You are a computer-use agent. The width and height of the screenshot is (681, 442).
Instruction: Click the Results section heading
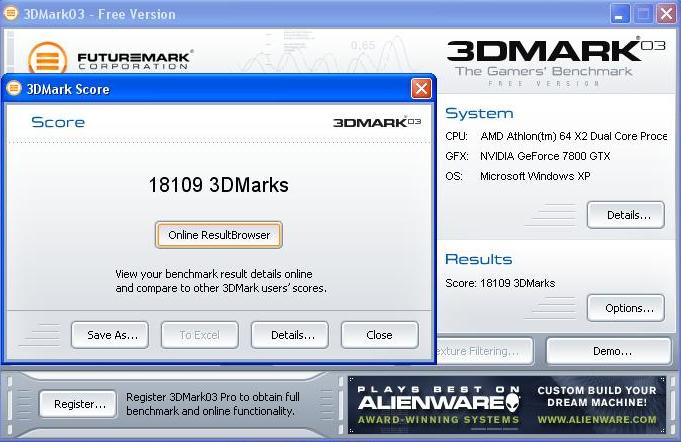point(479,259)
